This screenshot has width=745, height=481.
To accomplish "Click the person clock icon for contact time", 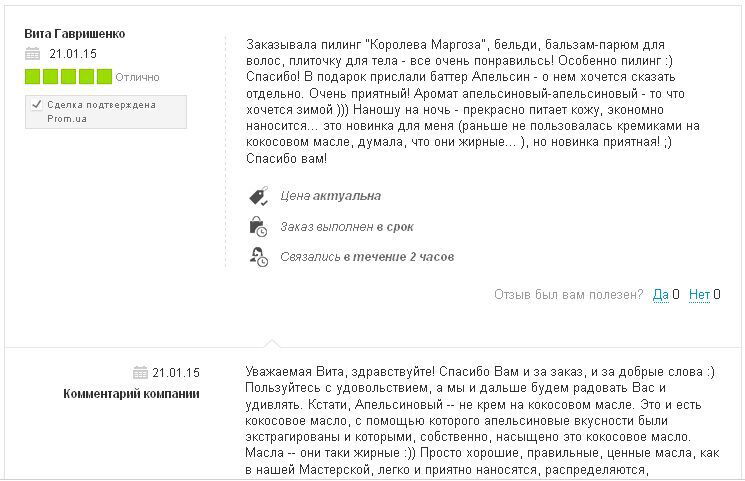I will (x=258, y=257).
